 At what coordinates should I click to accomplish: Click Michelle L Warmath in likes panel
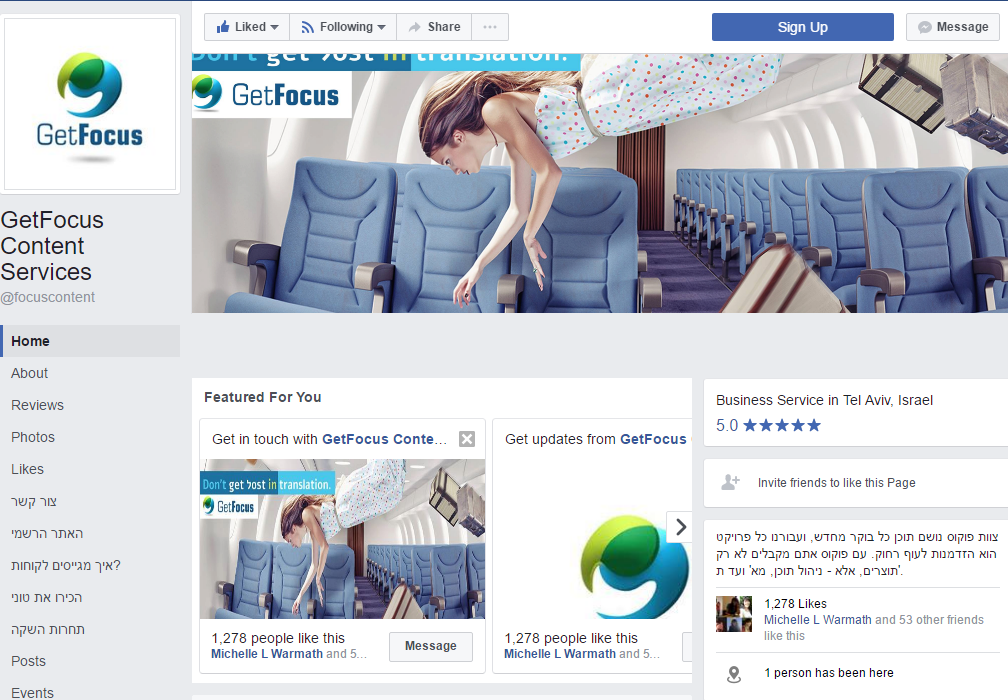(x=818, y=620)
